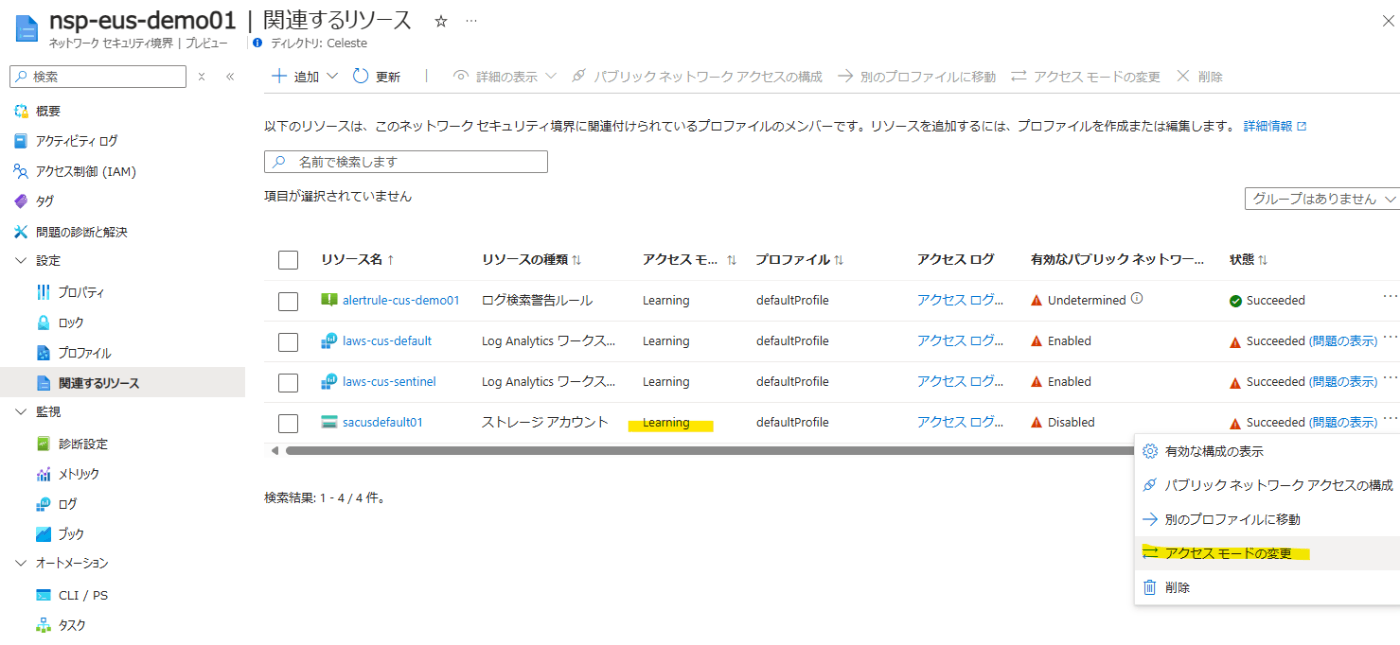The height and width of the screenshot is (645, 1400).
Task: Click the メトリック chart icon
Action: [x=43, y=474]
